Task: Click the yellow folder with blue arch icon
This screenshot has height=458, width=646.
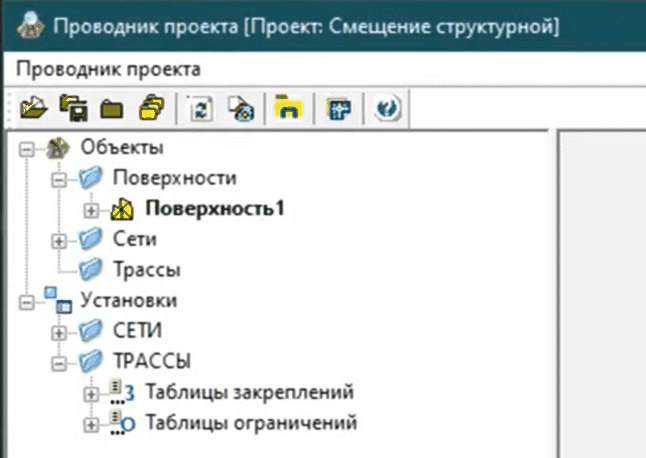Action: tap(288, 107)
